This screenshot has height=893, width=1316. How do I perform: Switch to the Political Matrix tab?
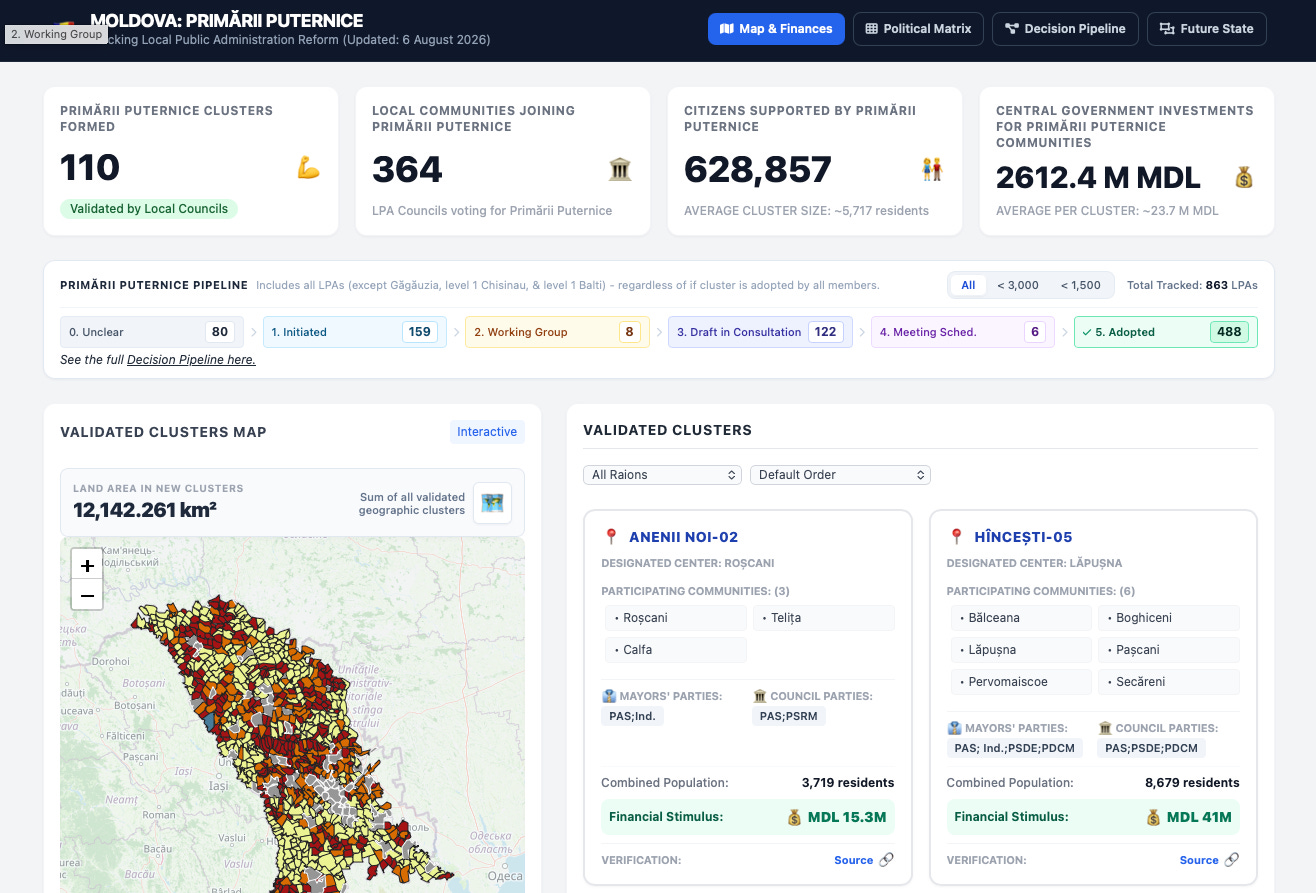tap(918, 29)
